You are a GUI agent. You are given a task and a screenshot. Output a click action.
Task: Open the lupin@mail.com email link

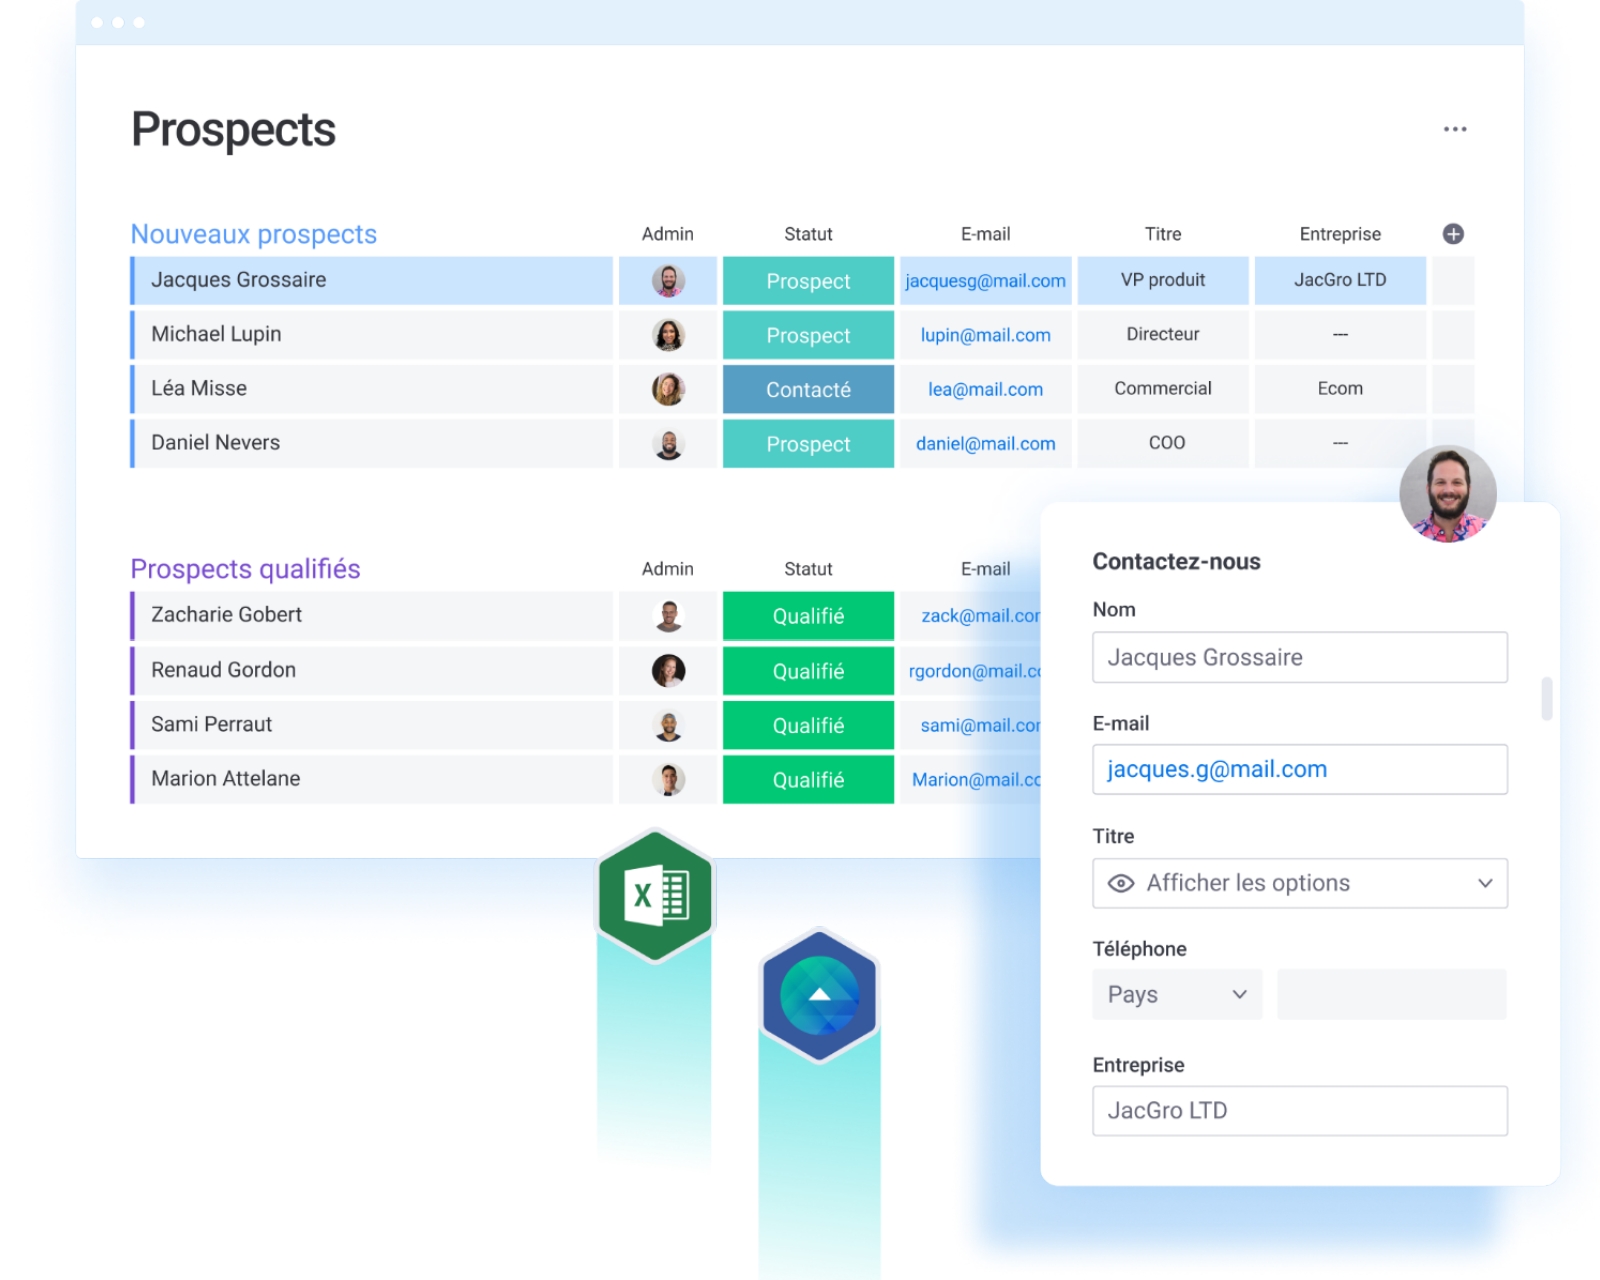985,335
